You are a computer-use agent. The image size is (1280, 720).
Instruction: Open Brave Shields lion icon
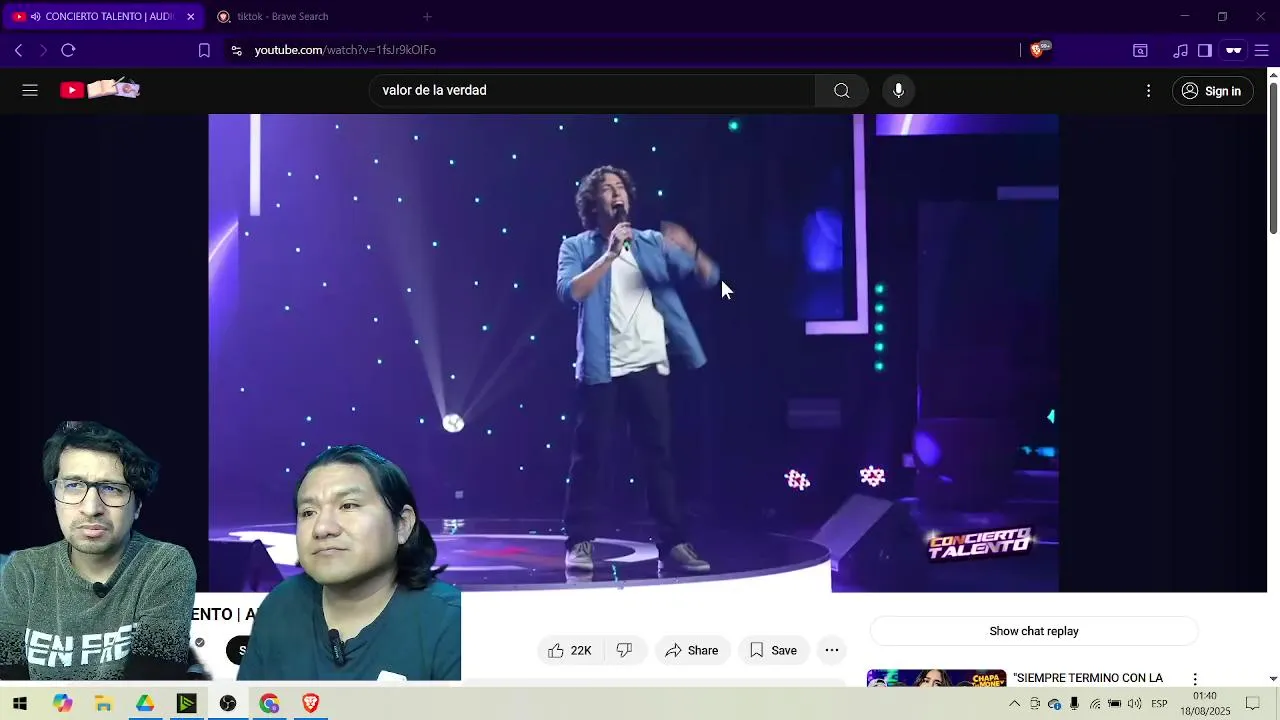(x=1038, y=49)
